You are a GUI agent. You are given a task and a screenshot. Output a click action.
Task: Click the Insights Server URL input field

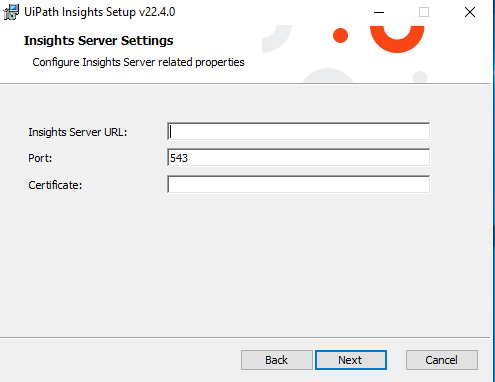298,131
